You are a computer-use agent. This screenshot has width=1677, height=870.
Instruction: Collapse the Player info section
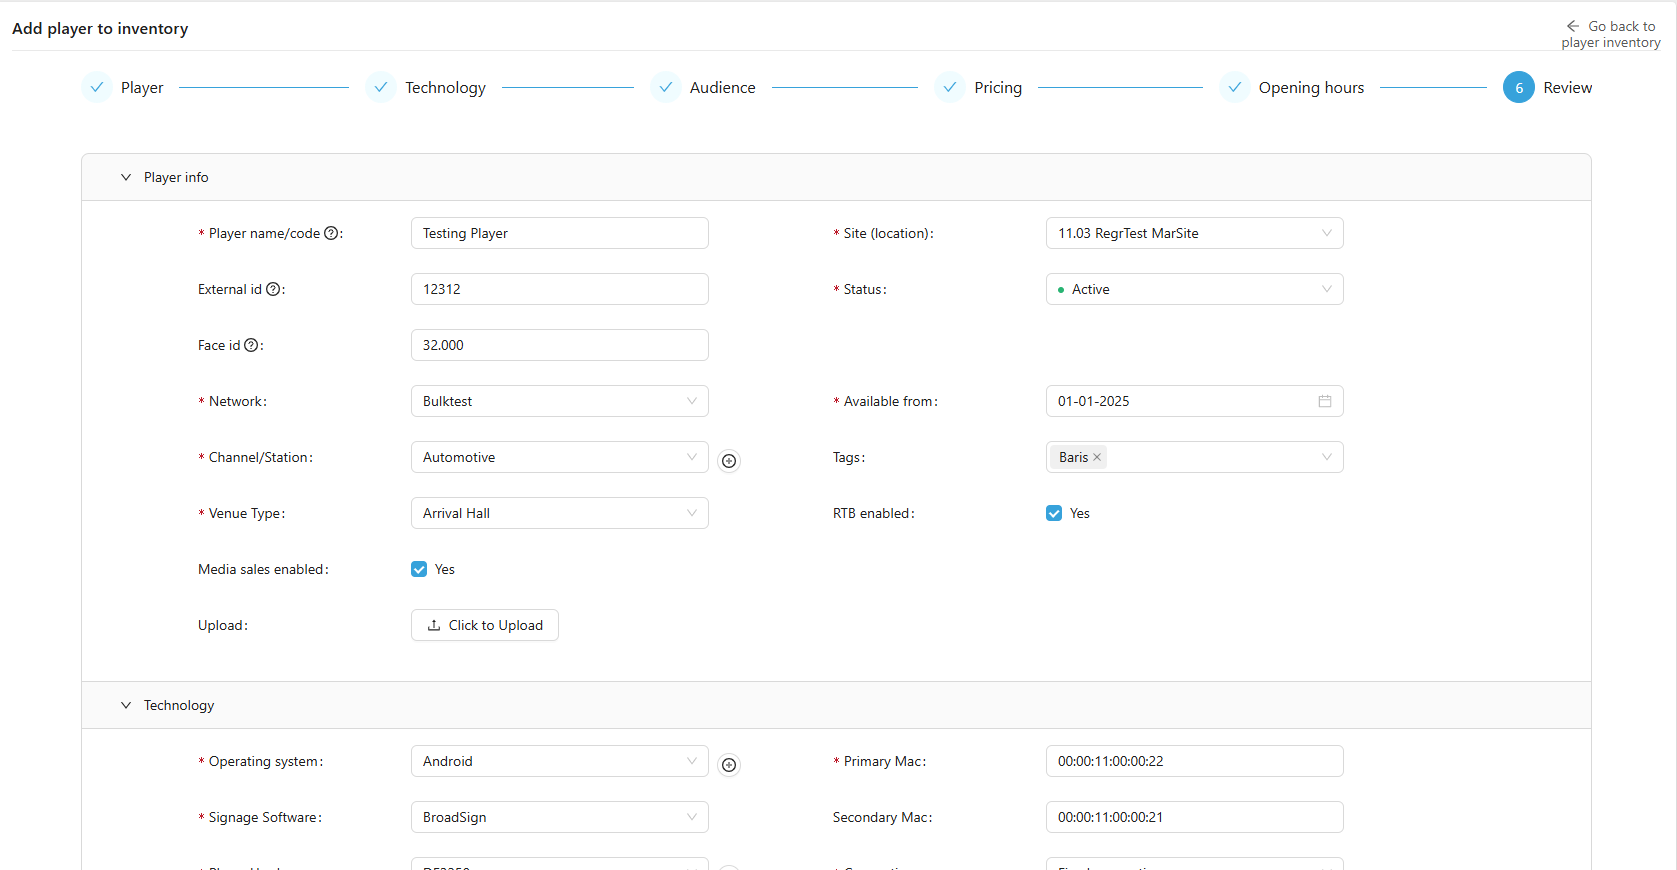point(126,177)
